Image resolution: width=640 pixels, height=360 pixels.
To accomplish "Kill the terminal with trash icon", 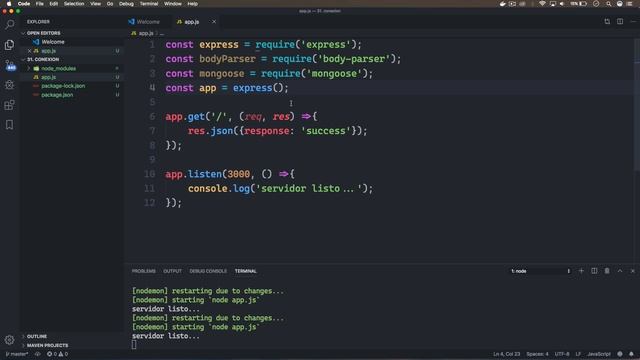I will tap(607, 271).
